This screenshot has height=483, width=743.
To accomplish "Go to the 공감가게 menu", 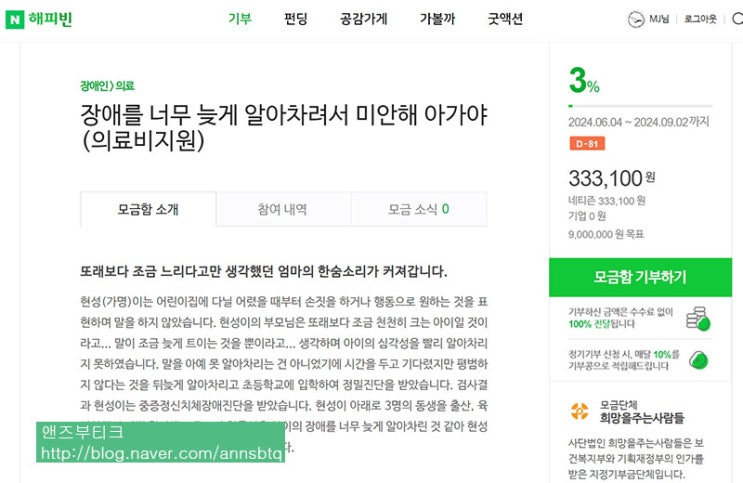I will pyautogui.click(x=363, y=19).
